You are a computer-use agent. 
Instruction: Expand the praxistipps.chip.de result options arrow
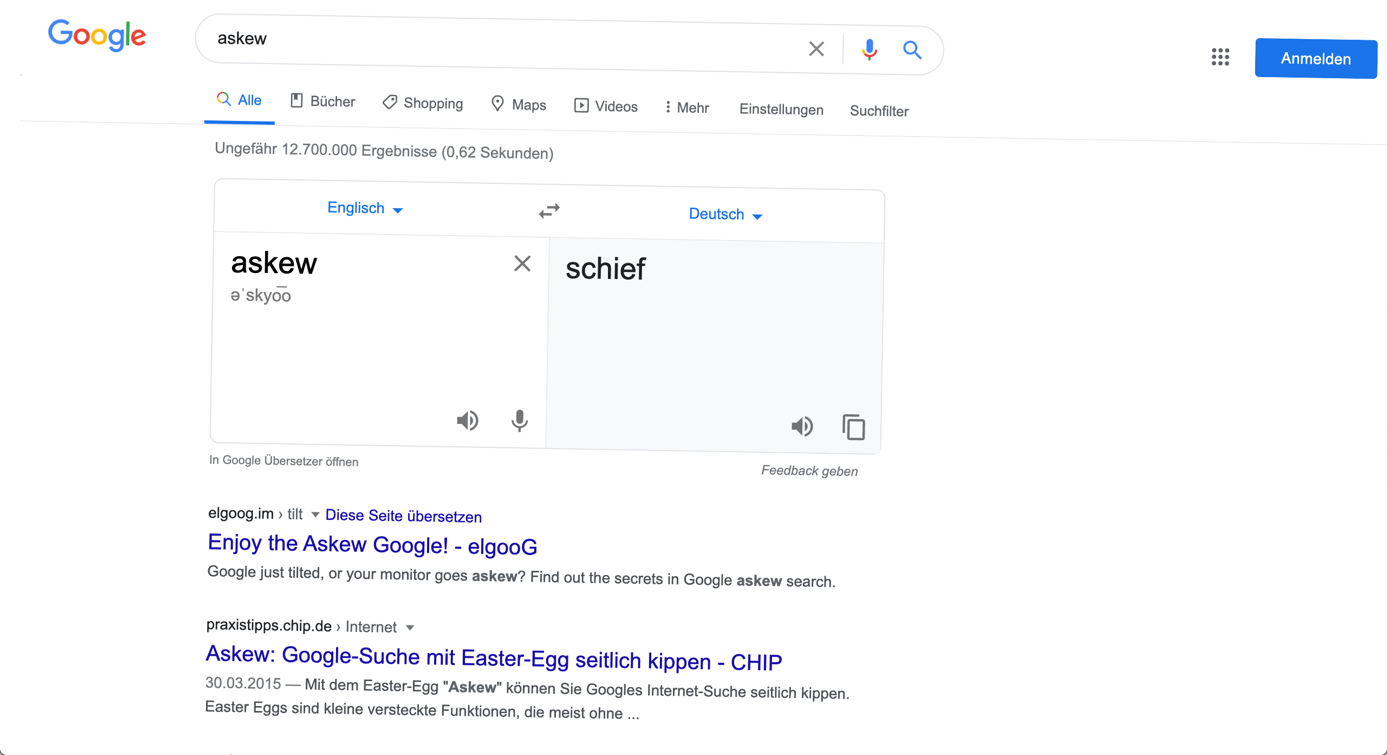pyautogui.click(x=410, y=628)
